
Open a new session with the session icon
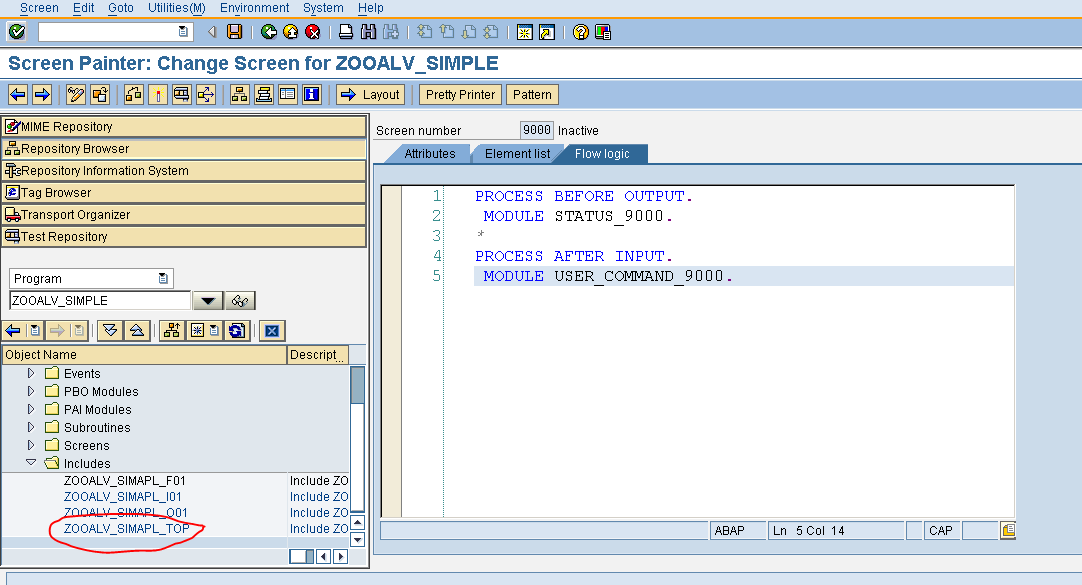point(525,31)
